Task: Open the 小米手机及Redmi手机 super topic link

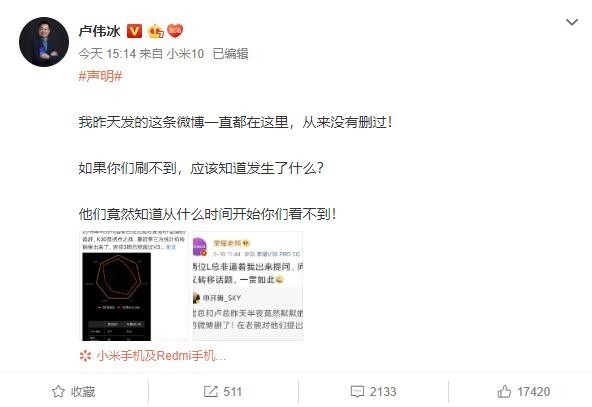Action: 161,356
